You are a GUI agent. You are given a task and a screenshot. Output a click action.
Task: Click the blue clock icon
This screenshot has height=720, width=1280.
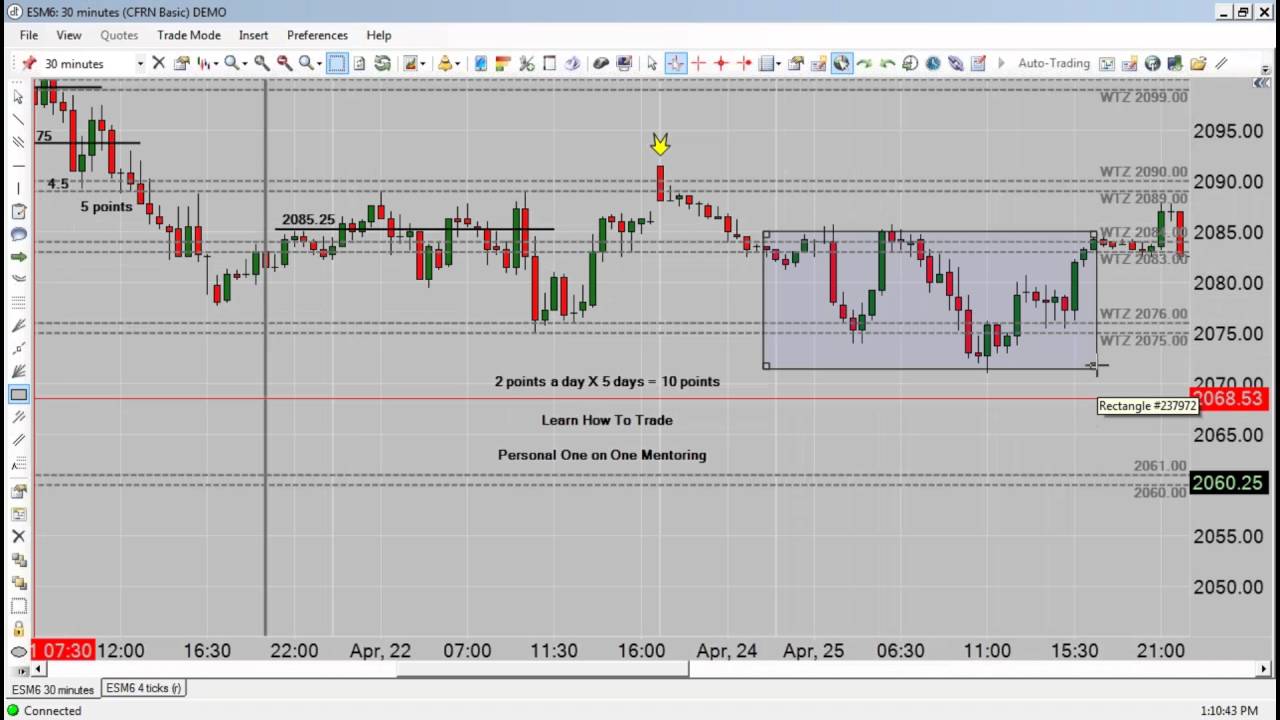(933, 63)
